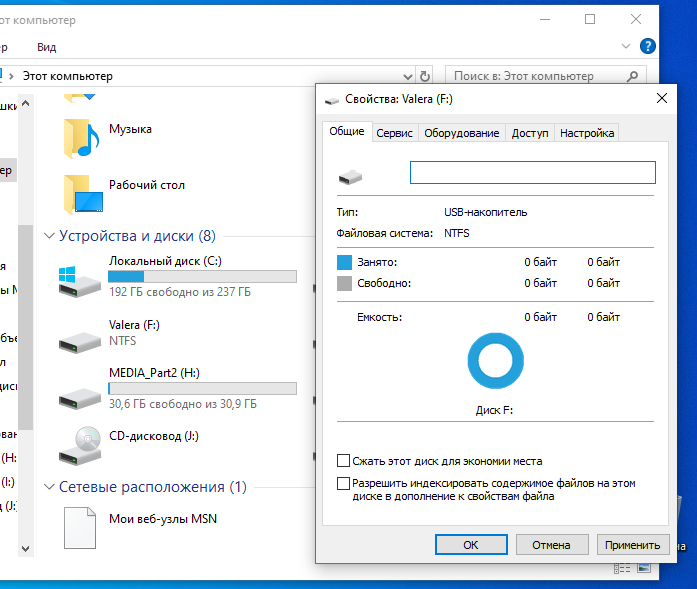Open the Desktop folder icon (Рабочий стол)
This screenshot has height=589, width=697.
84,194
